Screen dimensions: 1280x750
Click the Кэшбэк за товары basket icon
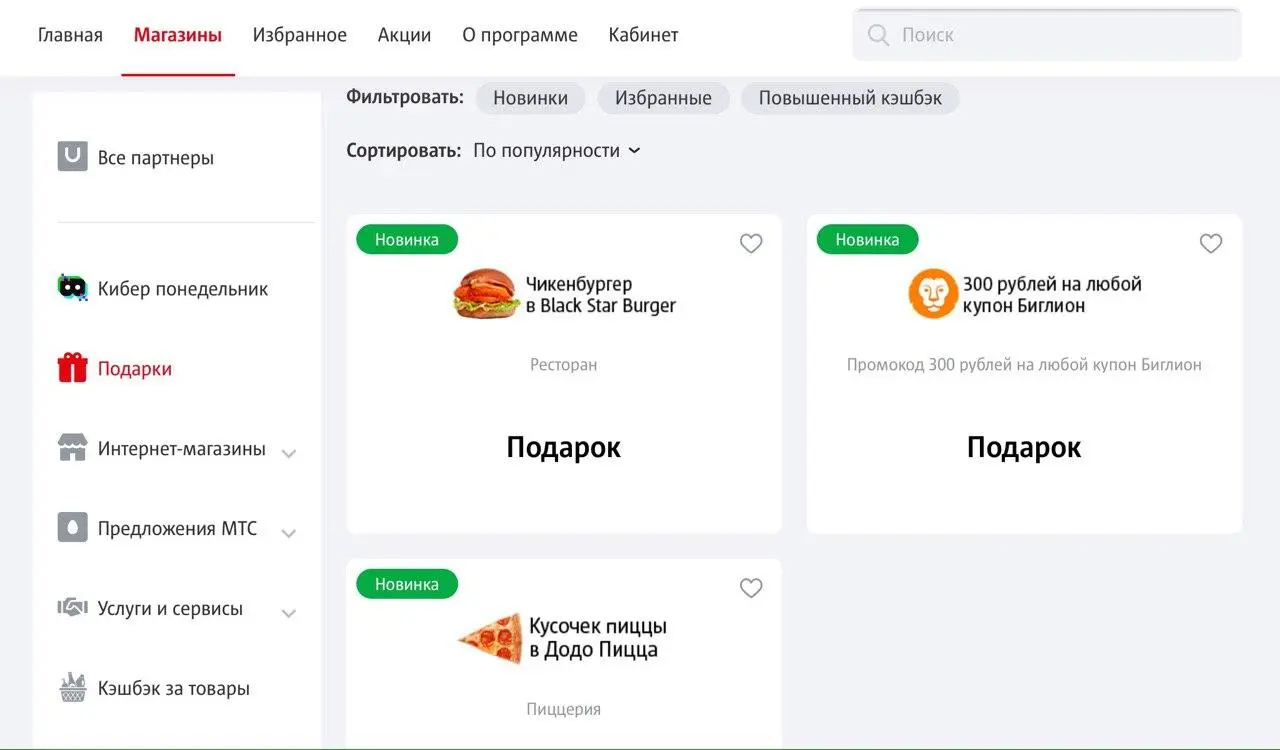click(x=72, y=688)
